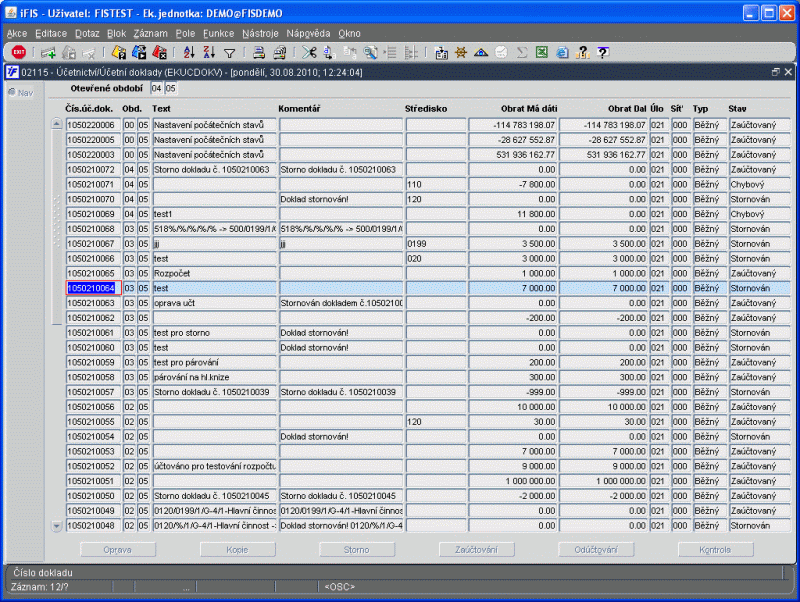The height and width of the screenshot is (602, 800).
Task: Click the ship wheel icon
Action: pyautogui.click(x=461, y=52)
